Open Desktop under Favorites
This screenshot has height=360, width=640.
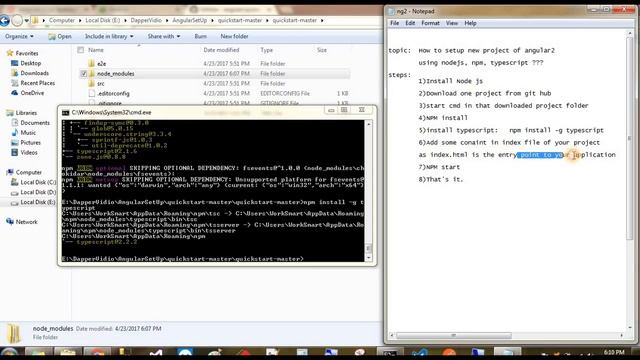pyautogui.click(x=31, y=63)
